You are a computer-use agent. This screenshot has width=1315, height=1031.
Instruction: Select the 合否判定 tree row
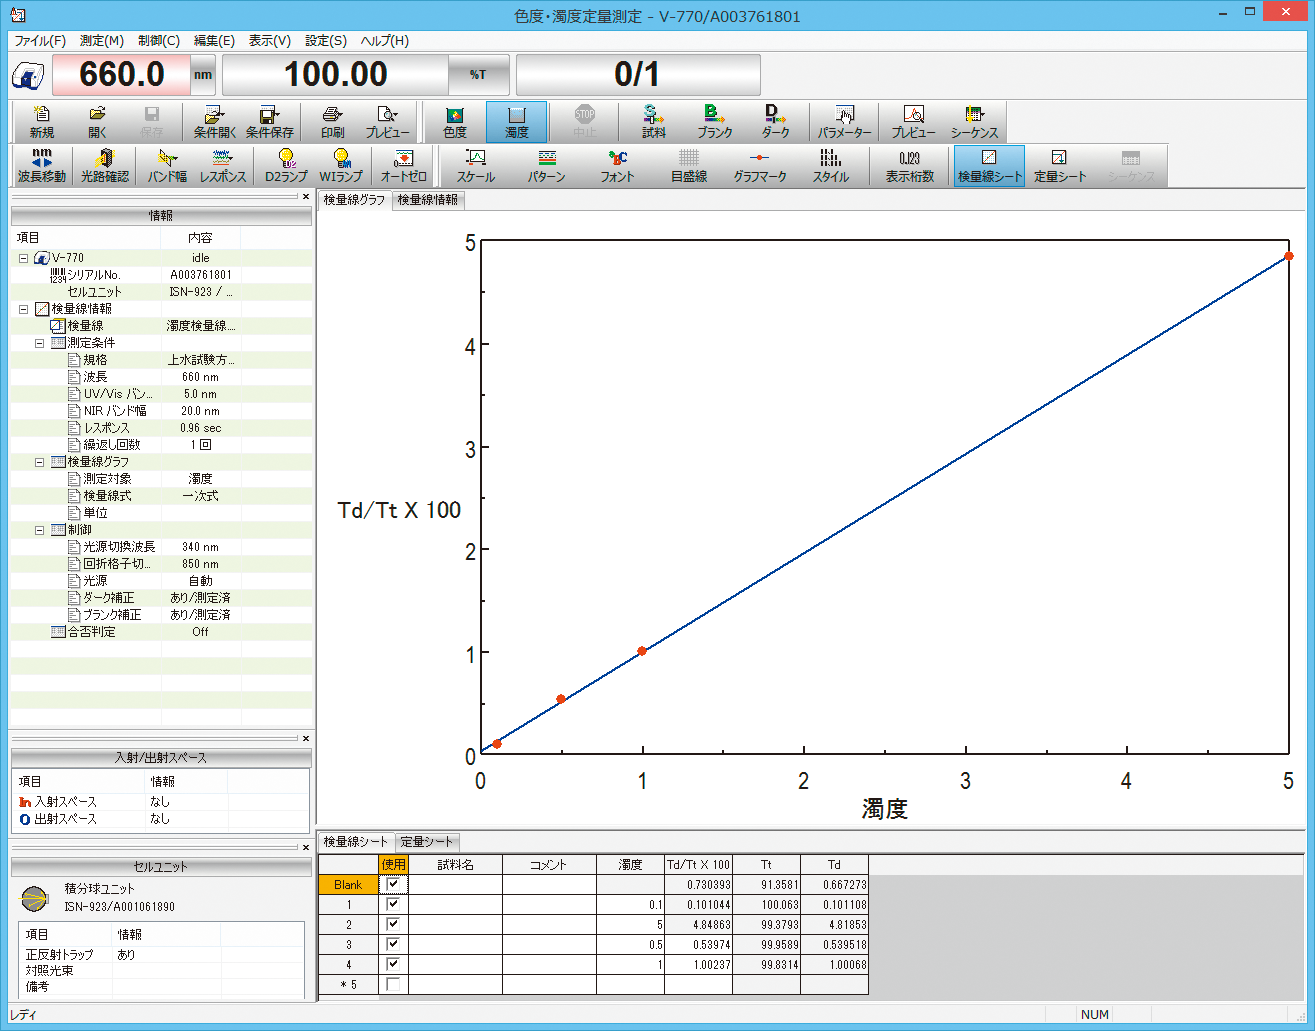[161, 632]
